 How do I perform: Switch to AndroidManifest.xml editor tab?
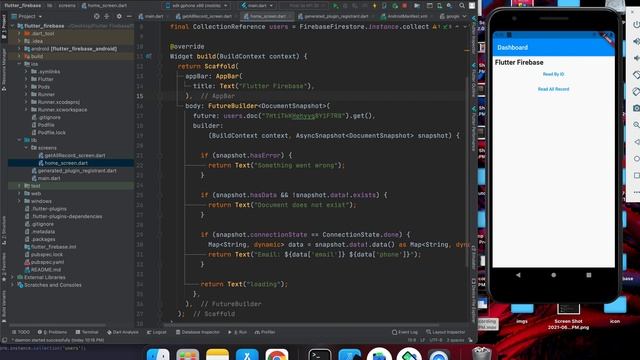[405, 16]
